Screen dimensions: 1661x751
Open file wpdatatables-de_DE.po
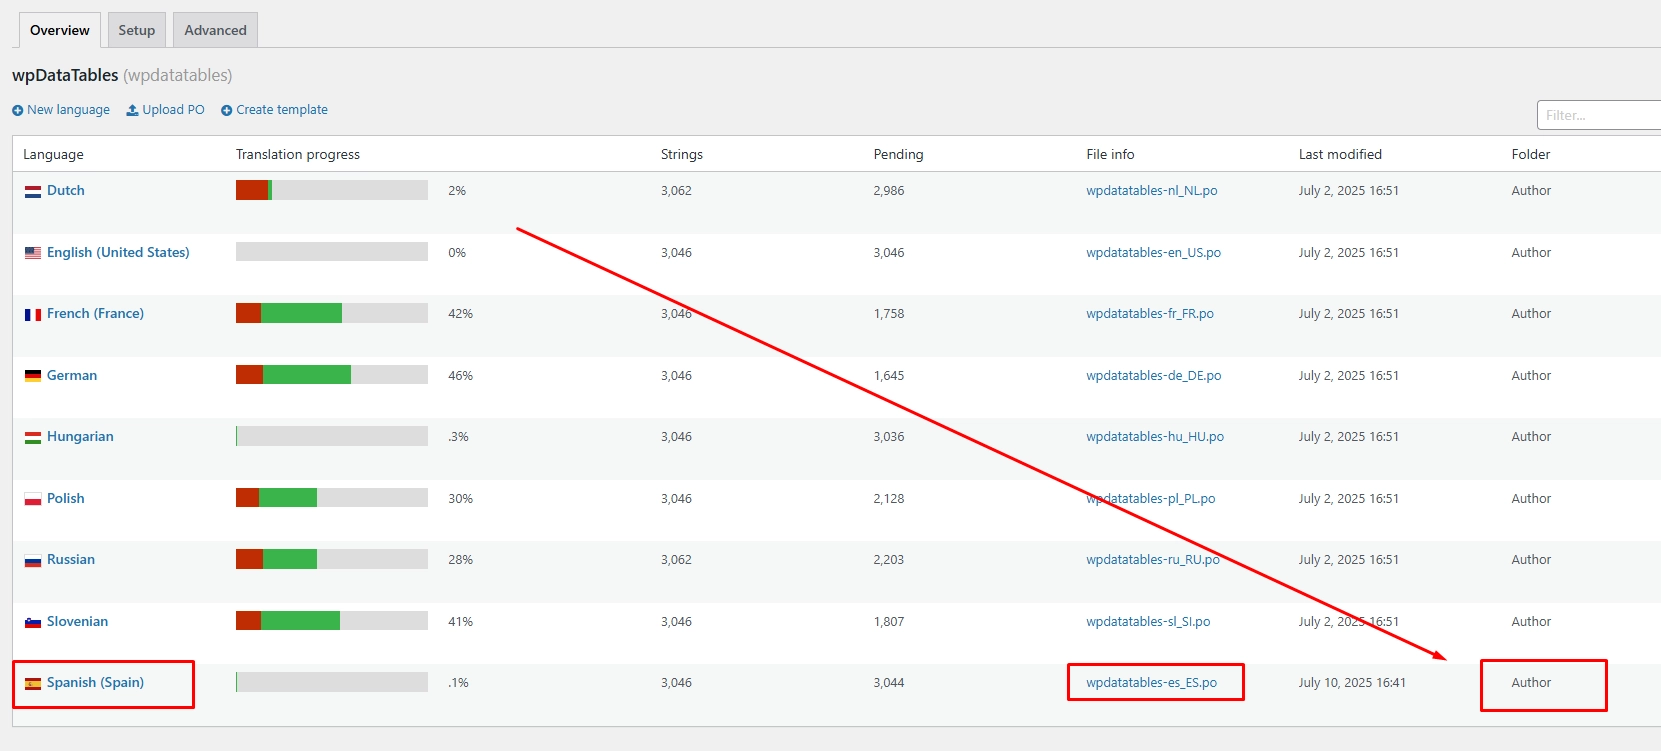[x=1154, y=375]
